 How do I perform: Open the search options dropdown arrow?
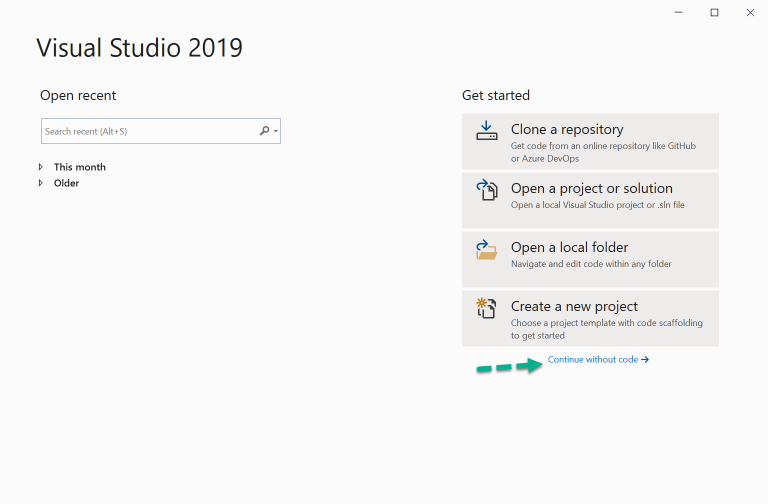point(276,131)
